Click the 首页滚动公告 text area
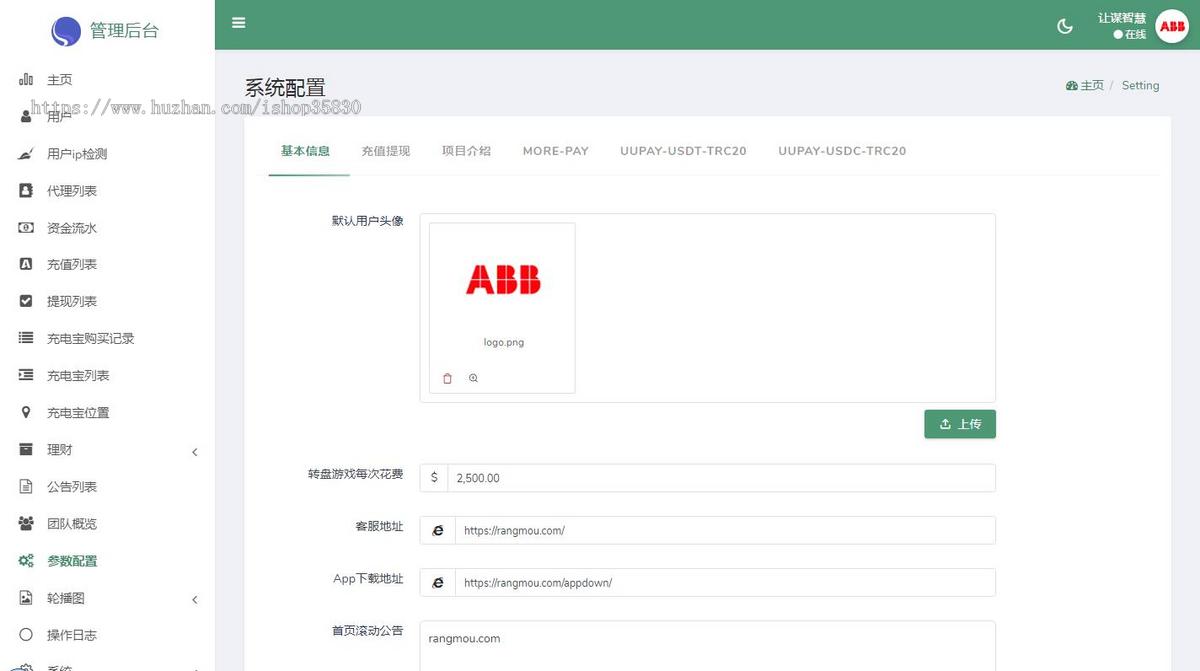1200x671 pixels. 708,646
